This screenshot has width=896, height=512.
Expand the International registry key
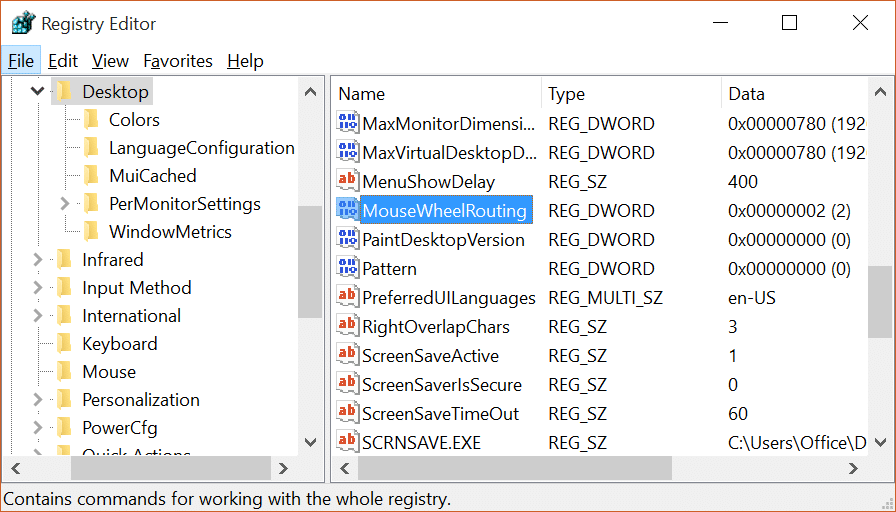point(38,316)
